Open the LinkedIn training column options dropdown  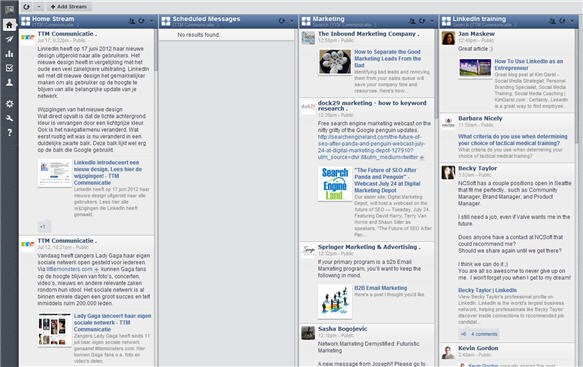pyautogui.click(x=572, y=21)
